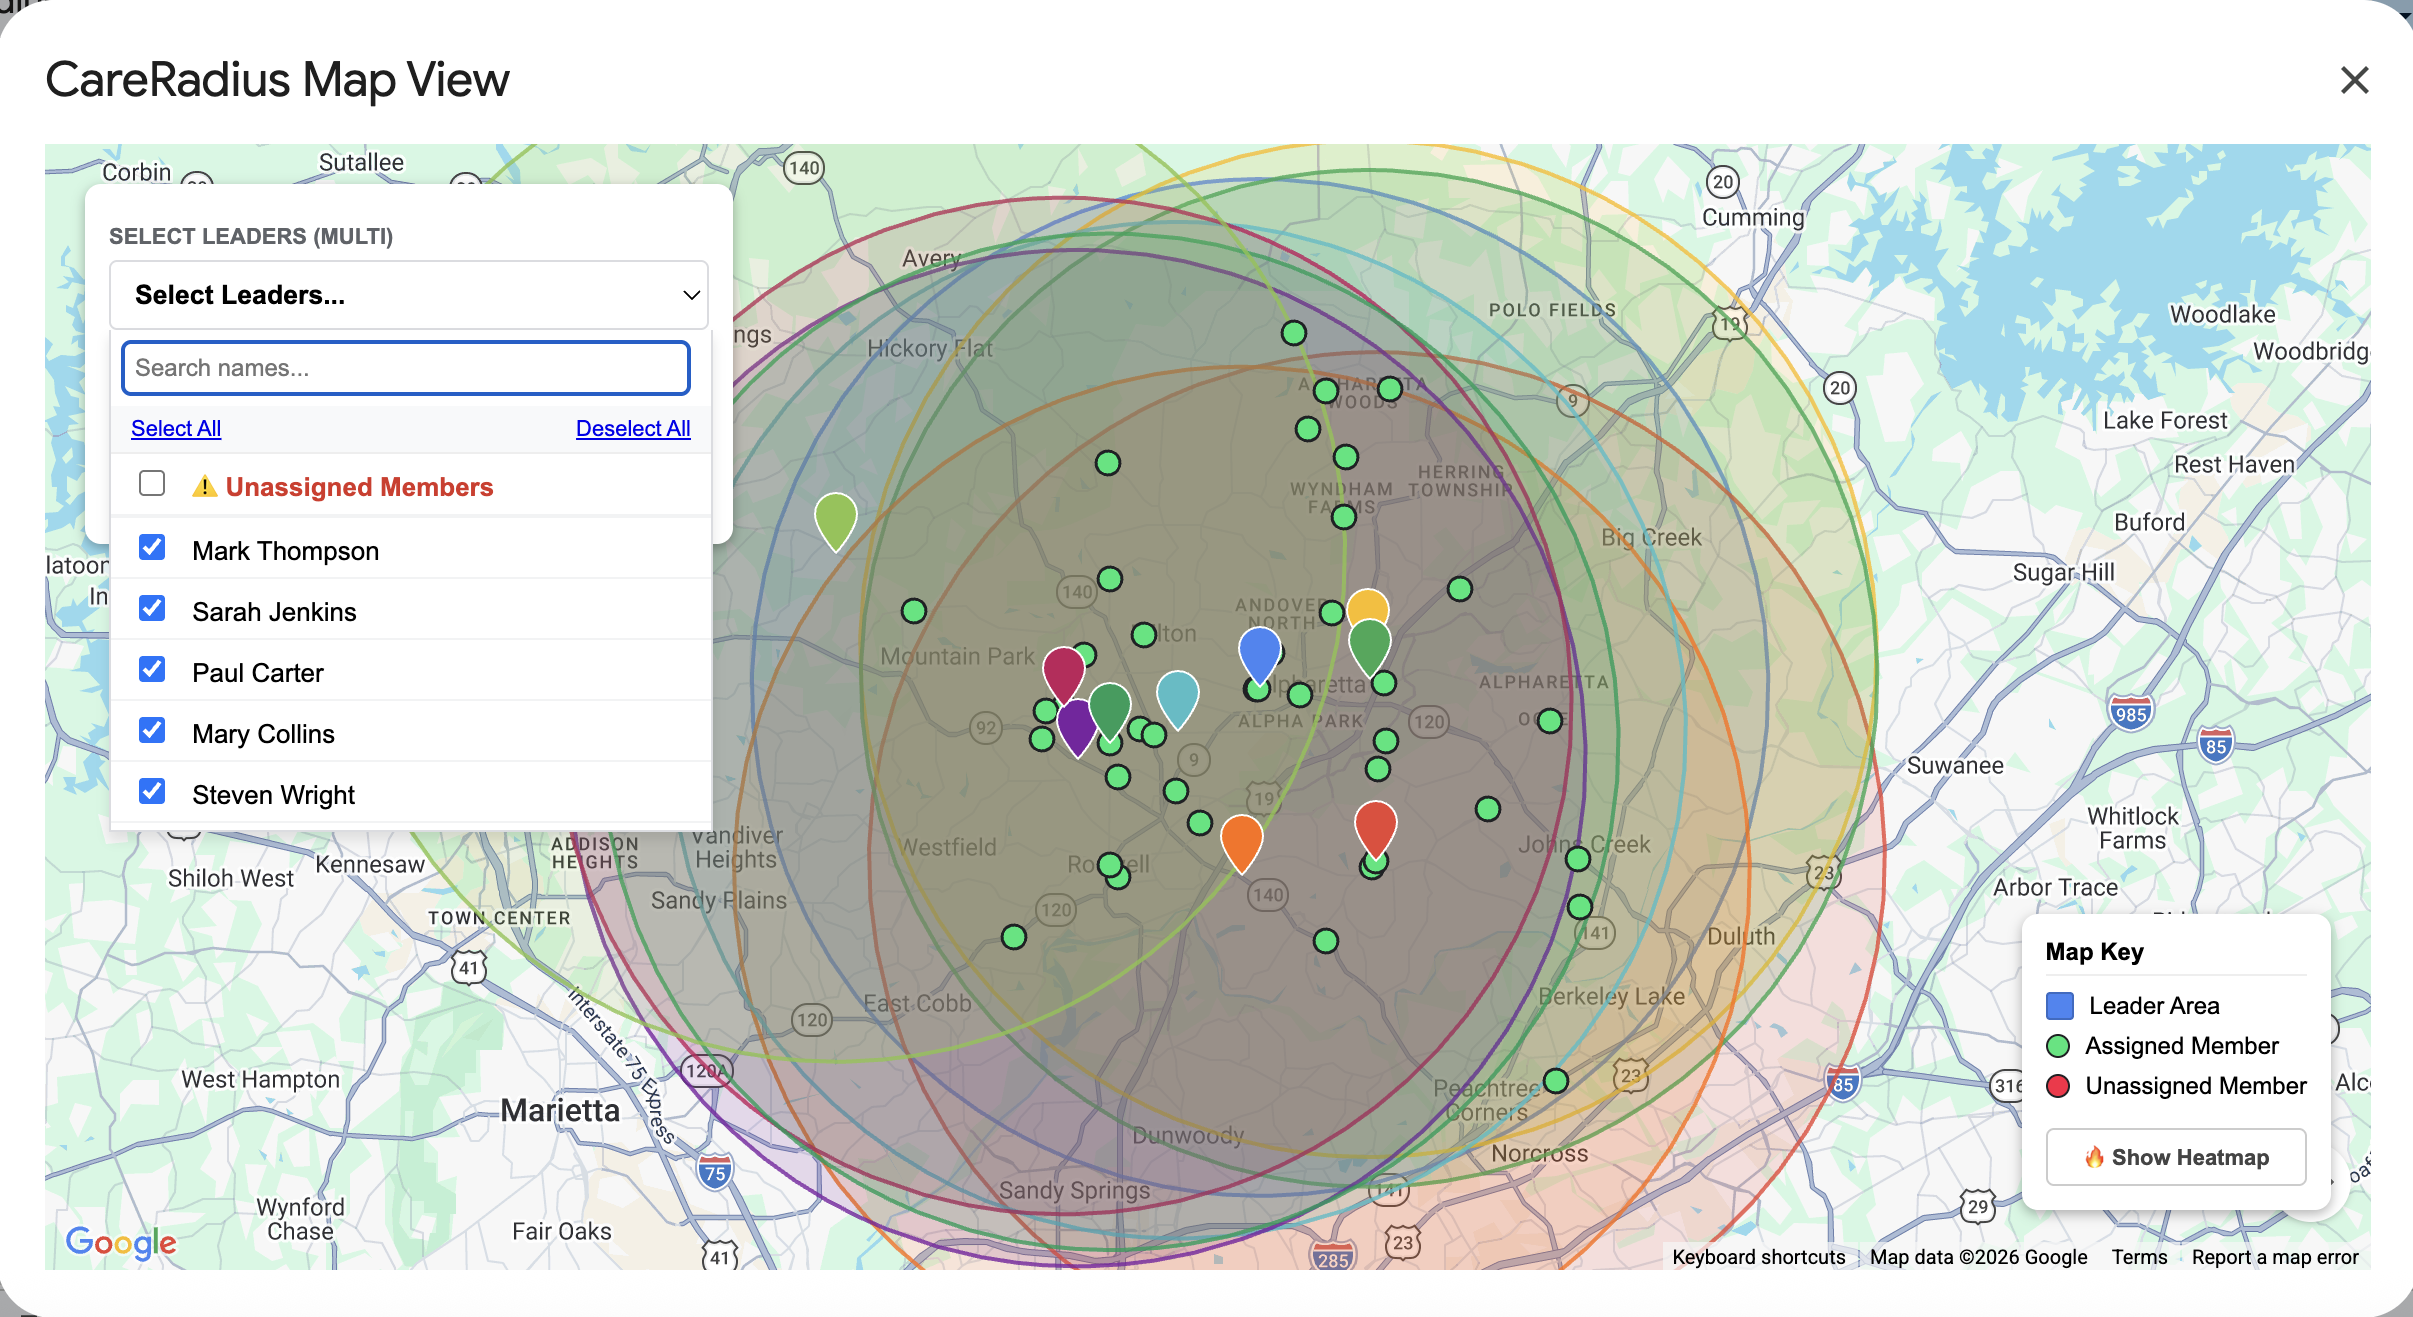Click the Assigned Member green swatch in key
Viewport: 2413px width, 1317px height.
pos(2058,1046)
